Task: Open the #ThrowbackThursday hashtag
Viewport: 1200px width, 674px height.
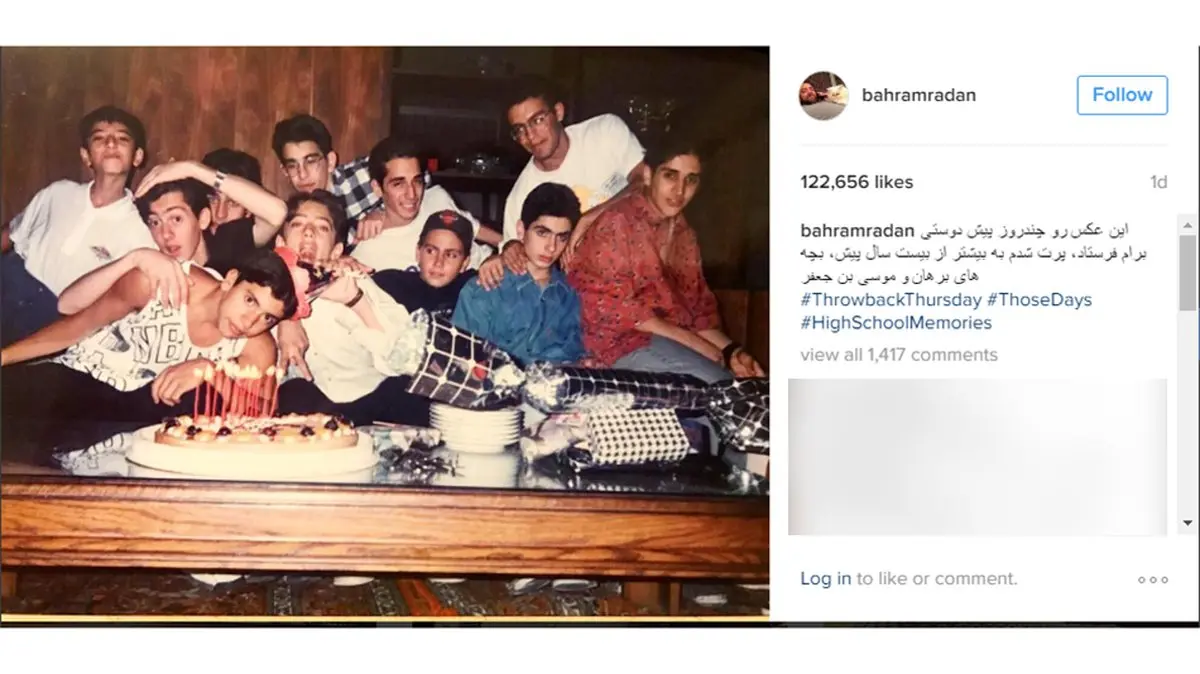Action: click(891, 300)
